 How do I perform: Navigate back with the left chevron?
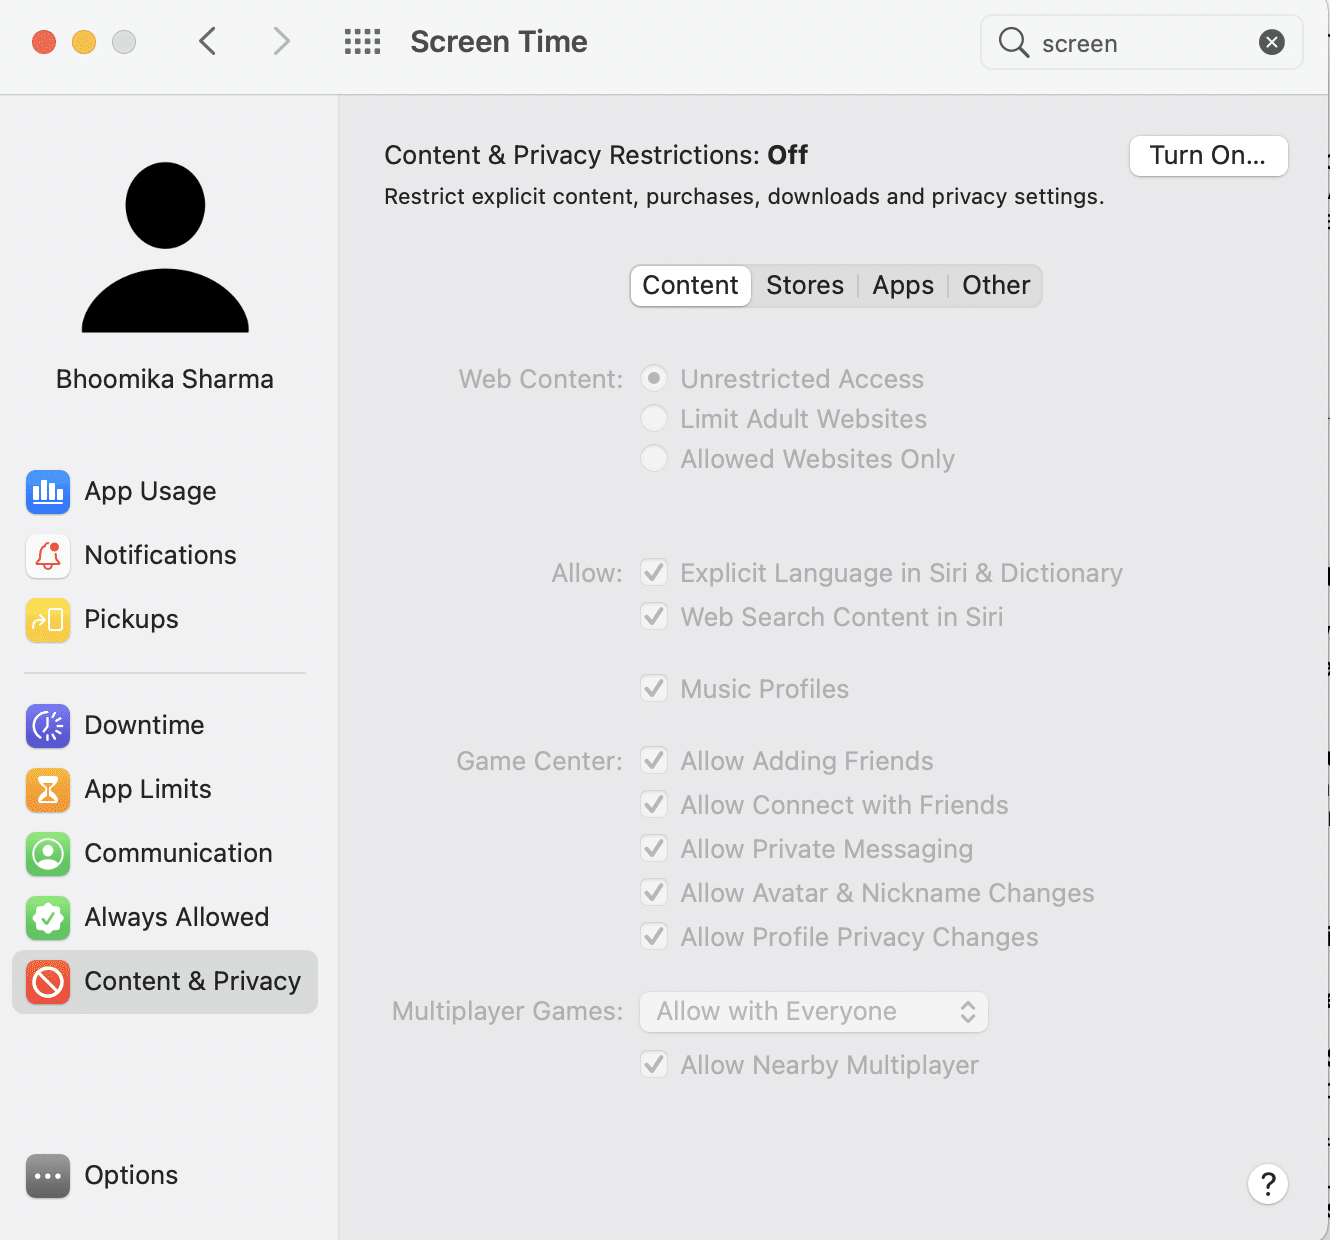[x=207, y=42]
